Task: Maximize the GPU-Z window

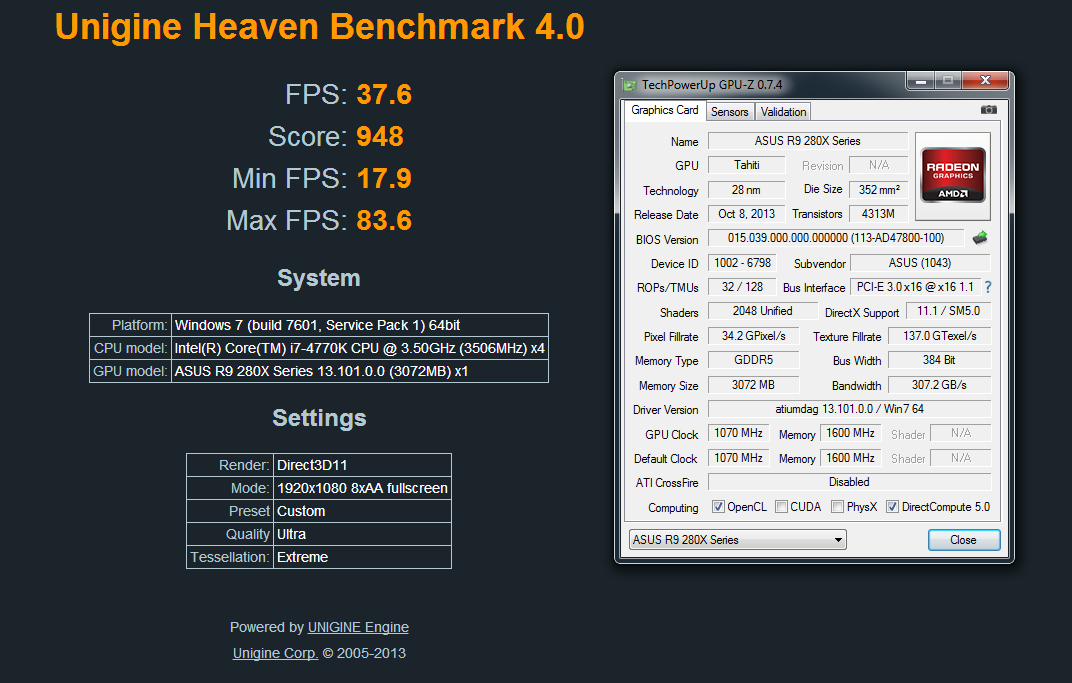Action: pos(948,81)
